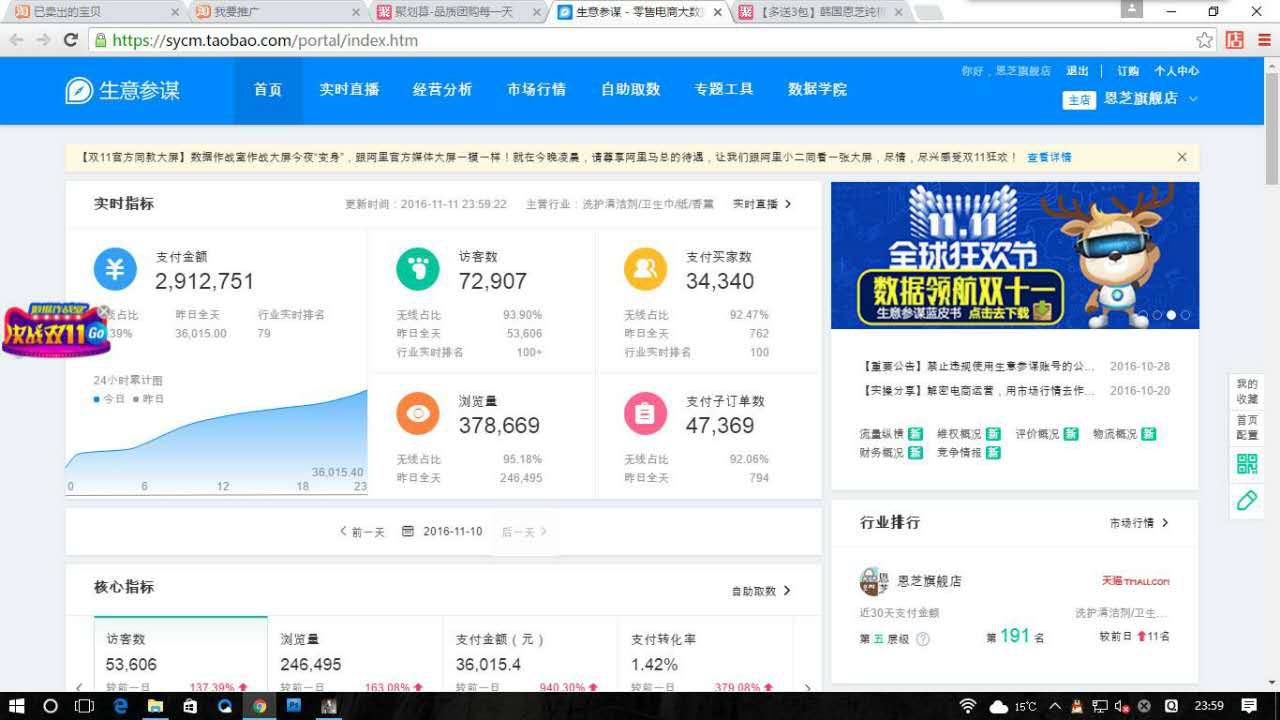
Task: Click the orange 支付买家数 icon
Action: 645,269
